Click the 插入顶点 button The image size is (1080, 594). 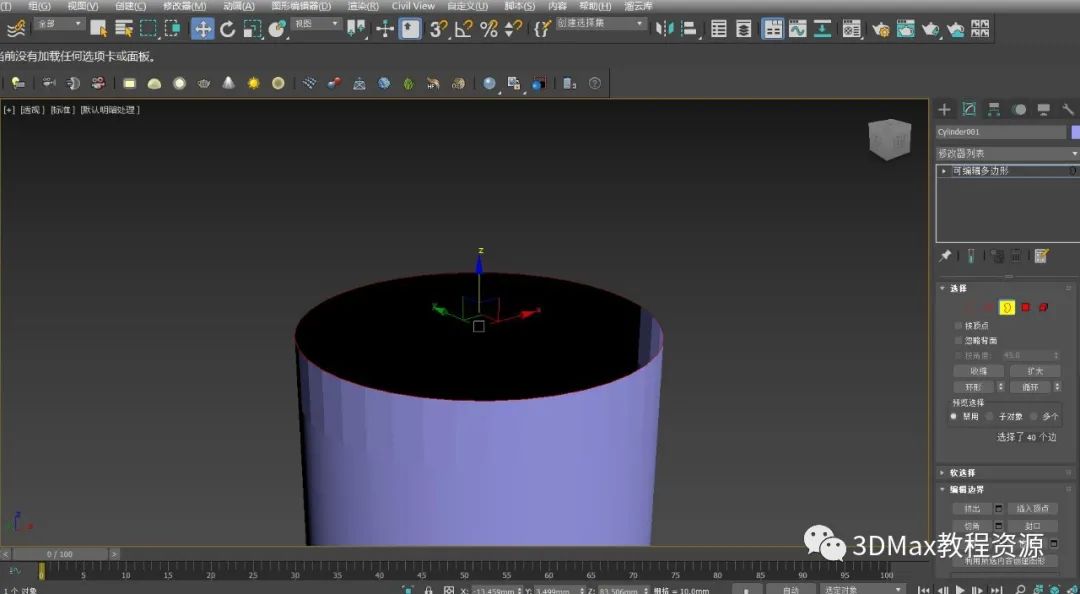[x=1031, y=508]
